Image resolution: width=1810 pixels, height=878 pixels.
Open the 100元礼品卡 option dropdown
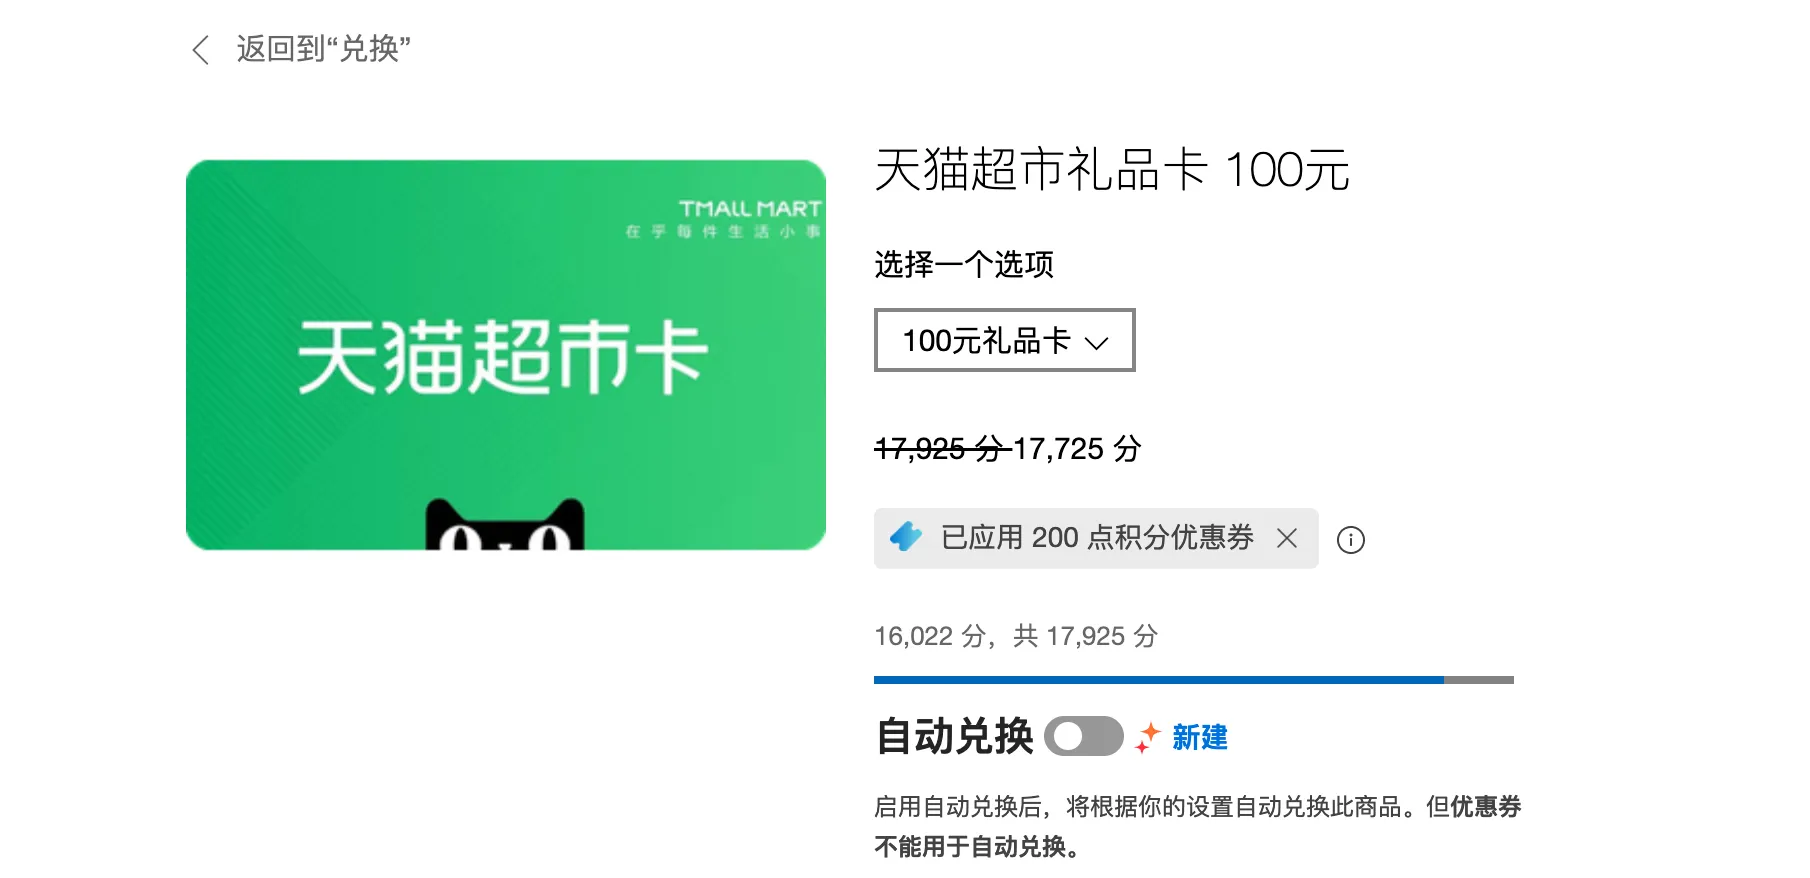point(1005,340)
